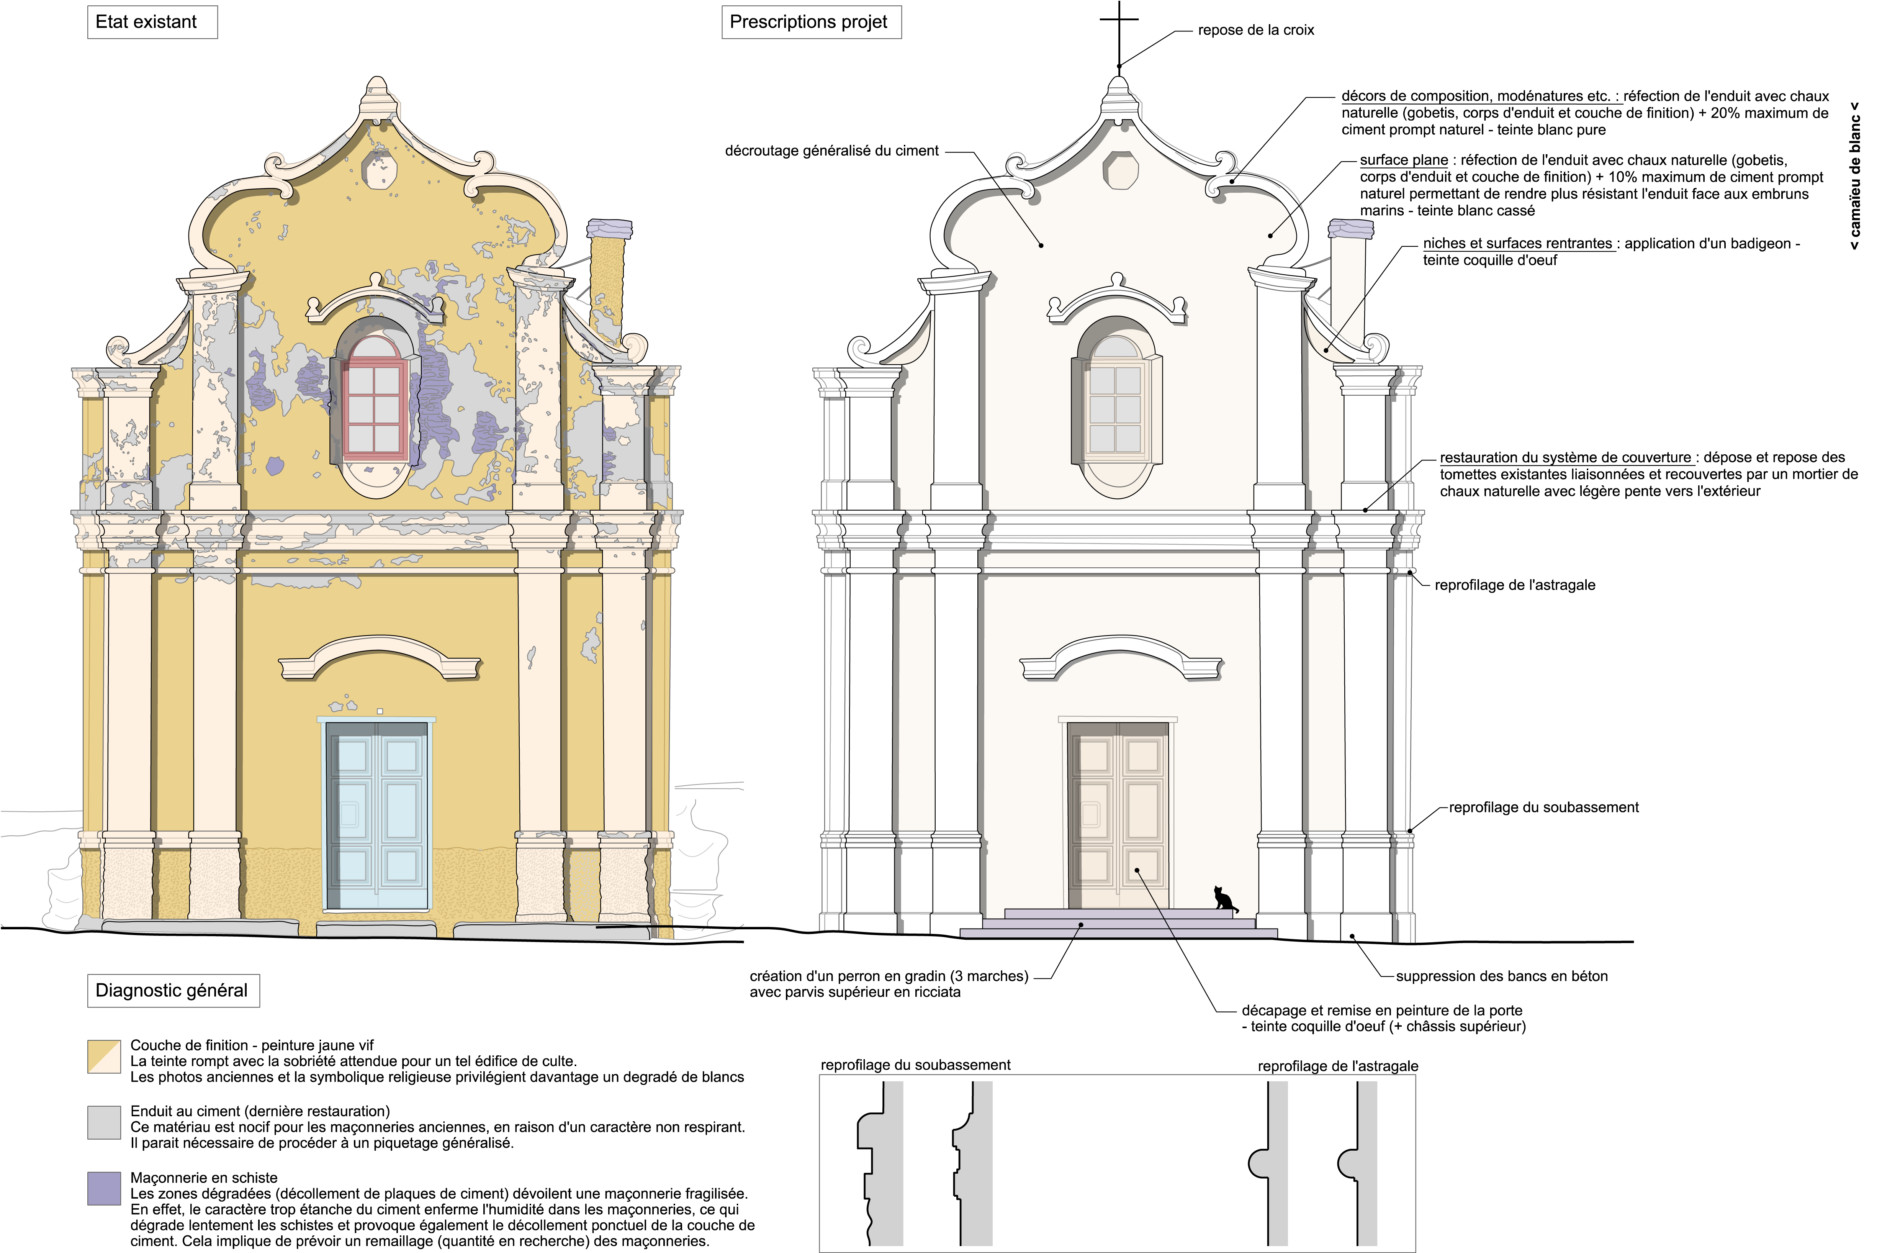Click the 'Diagnostic général' title box
This screenshot has width=1900, height=1253.
click(172, 991)
